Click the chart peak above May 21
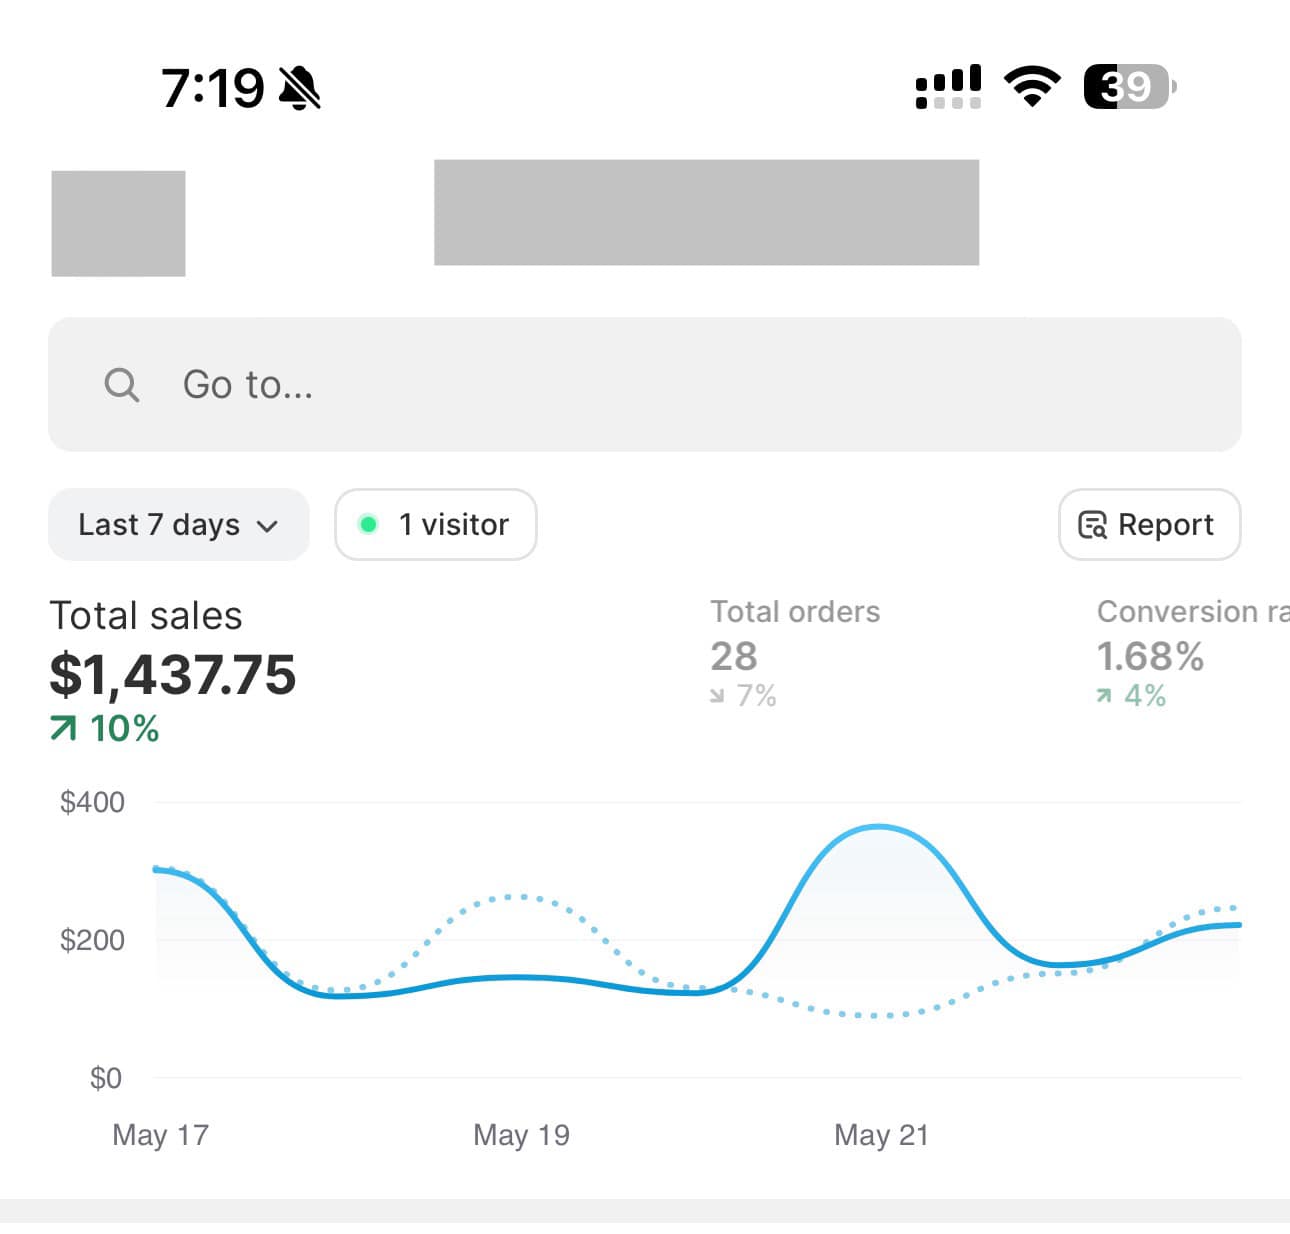Screen dimensions: 1290x1234 tap(879, 828)
